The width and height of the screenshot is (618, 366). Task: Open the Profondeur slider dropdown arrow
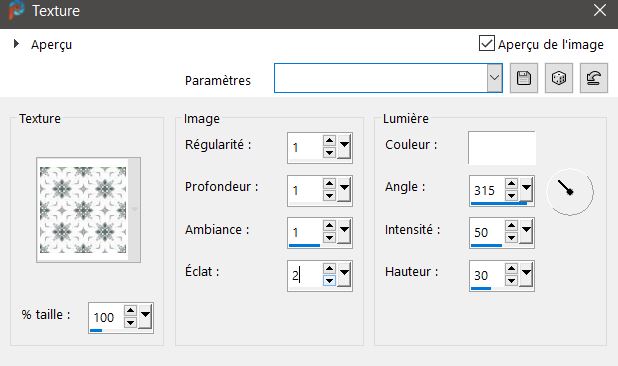point(344,189)
